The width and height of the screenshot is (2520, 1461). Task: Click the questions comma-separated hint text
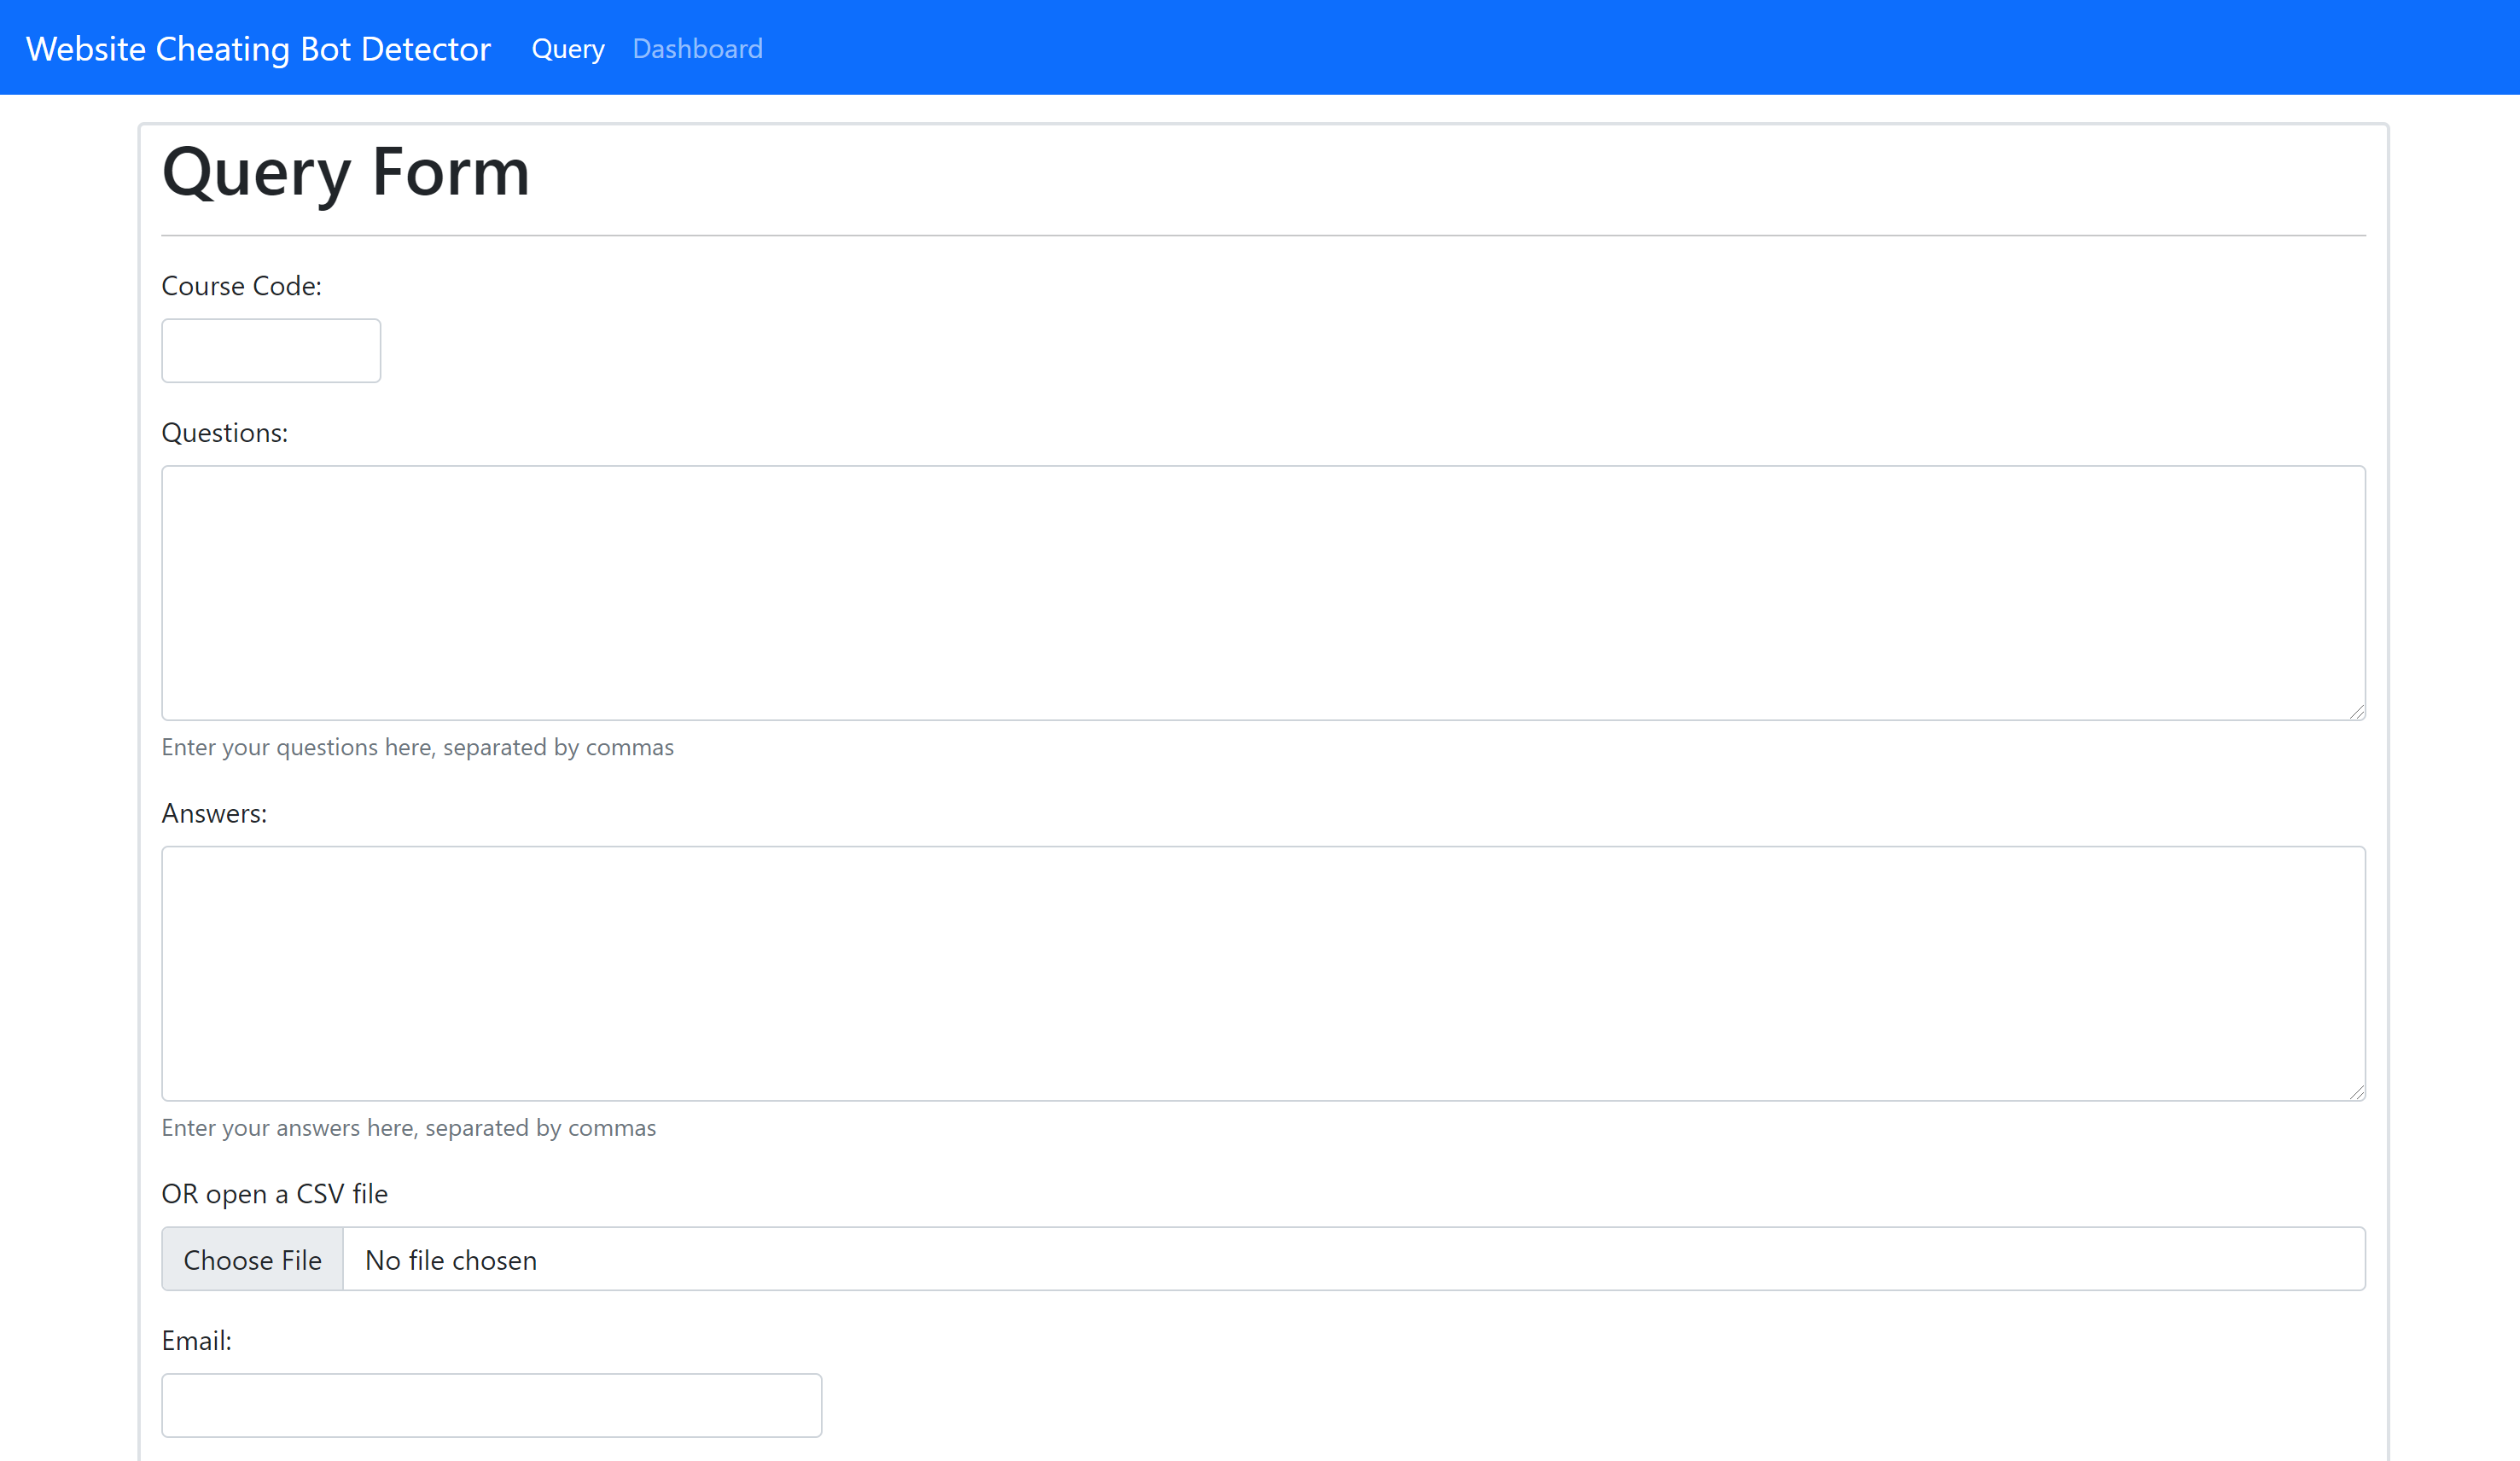(x=417, y=747)
